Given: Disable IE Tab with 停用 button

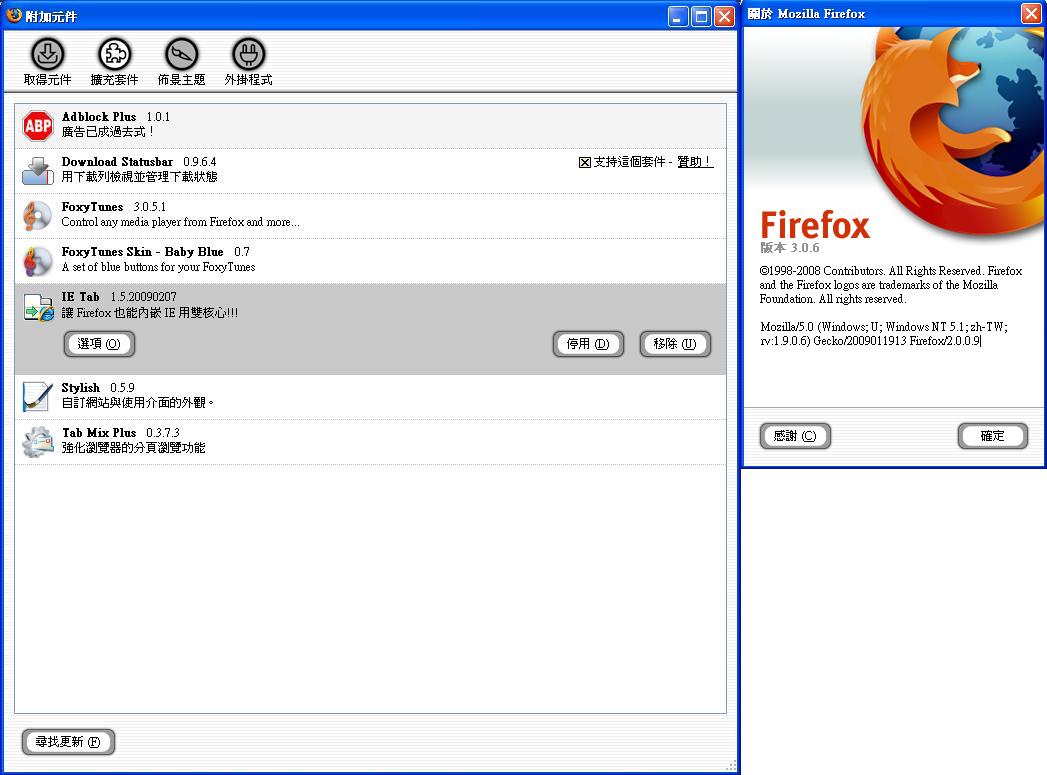Looking at the screenshot, I should [x=588, y=344].
